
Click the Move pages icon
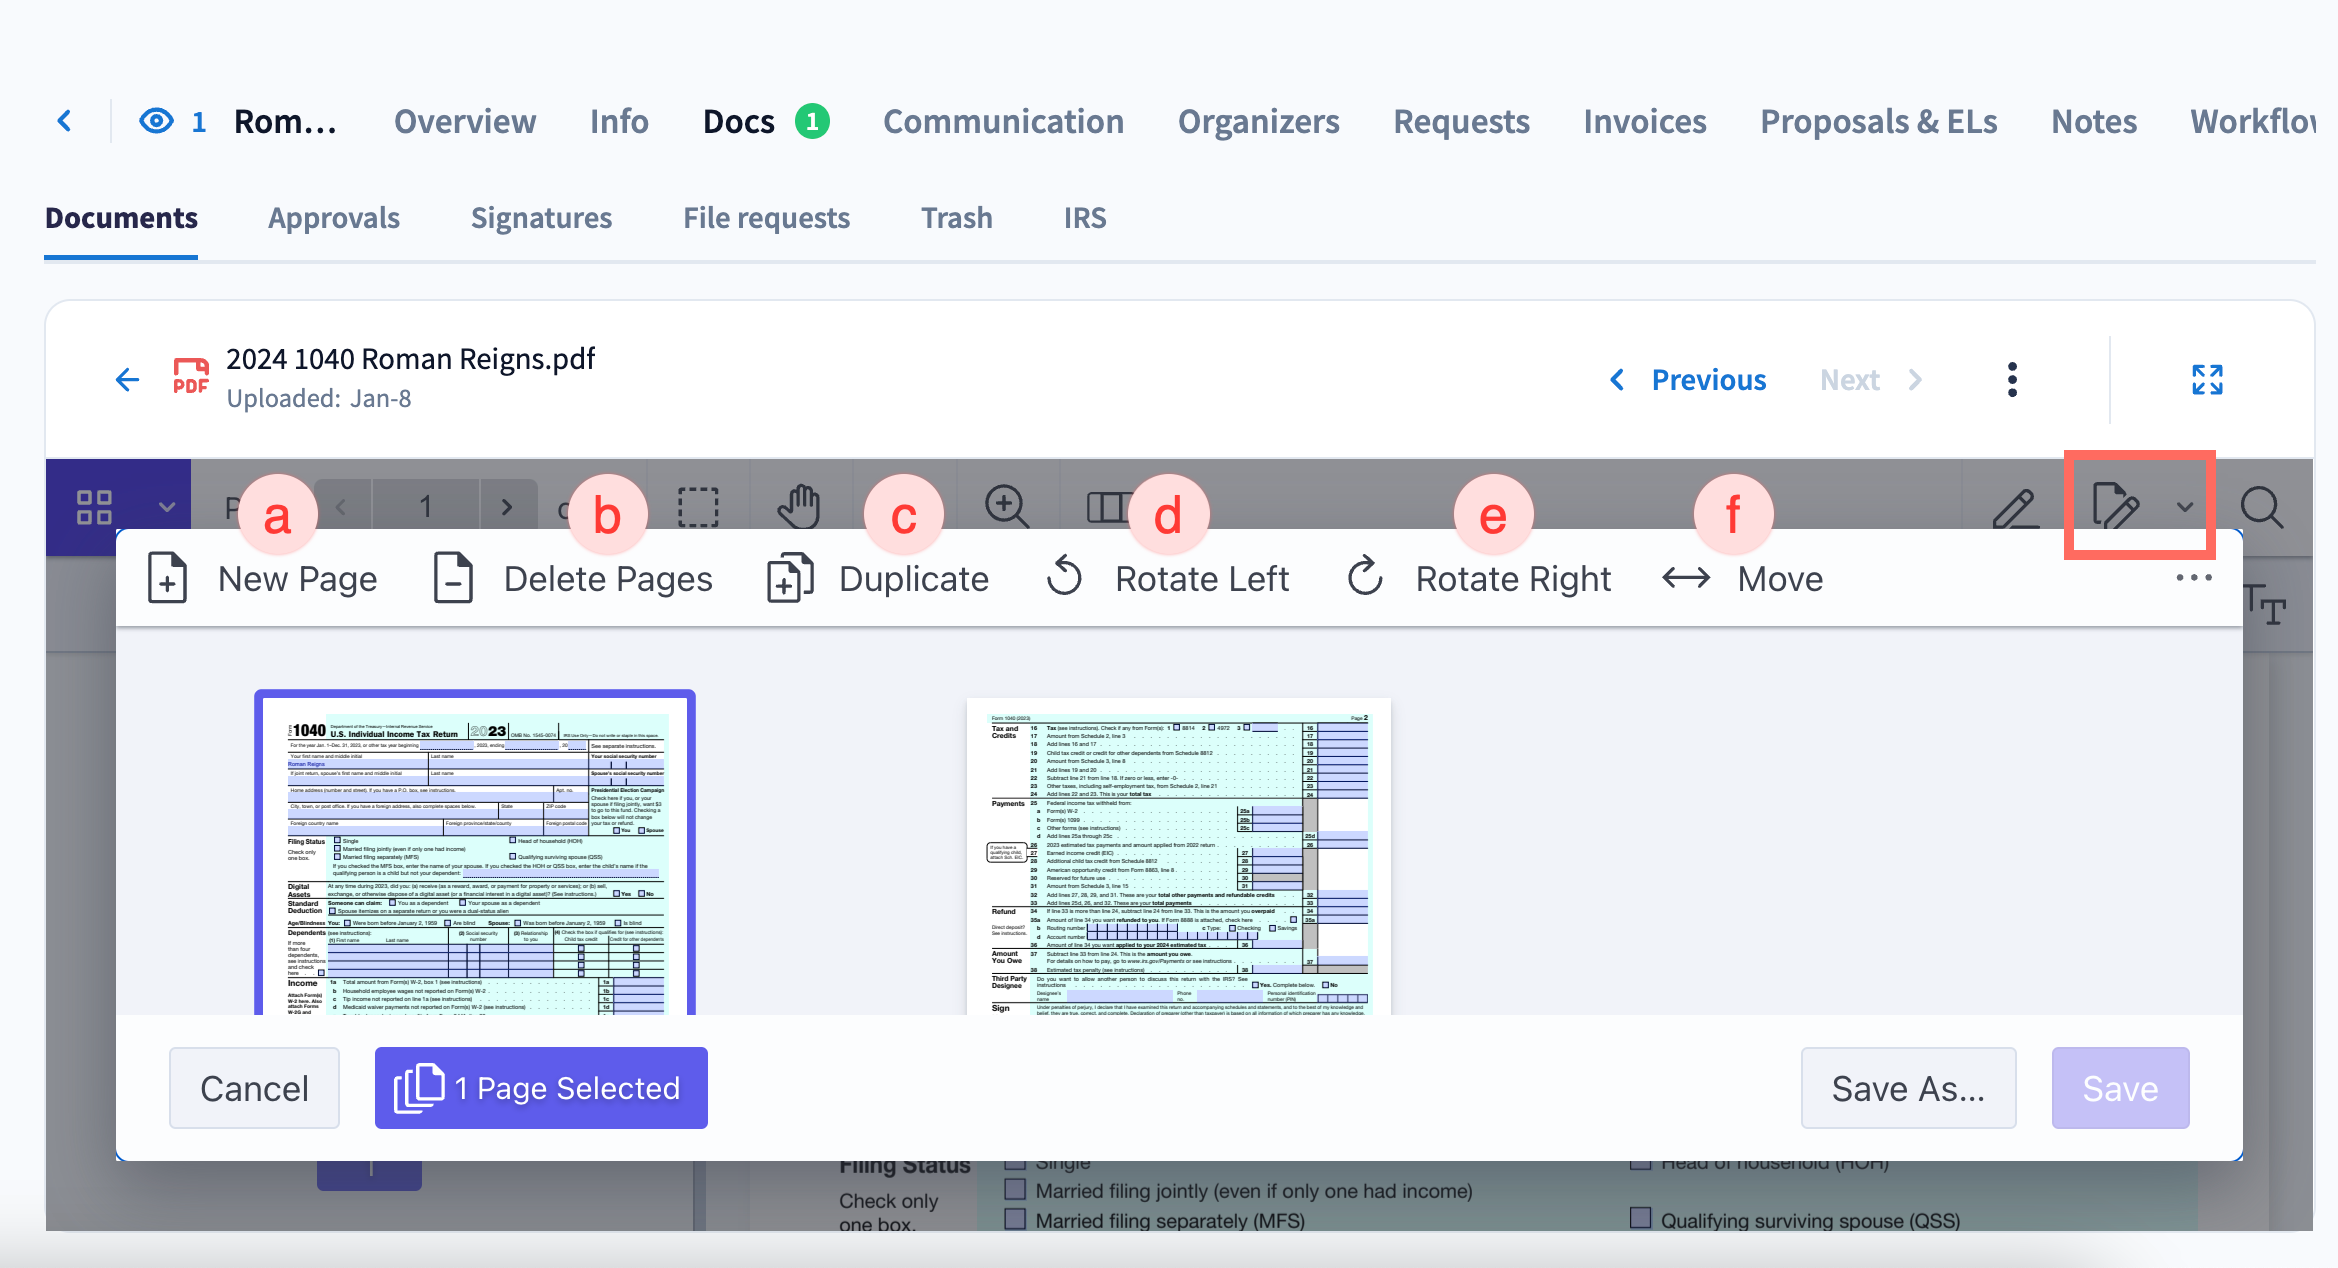[1687, 578]
